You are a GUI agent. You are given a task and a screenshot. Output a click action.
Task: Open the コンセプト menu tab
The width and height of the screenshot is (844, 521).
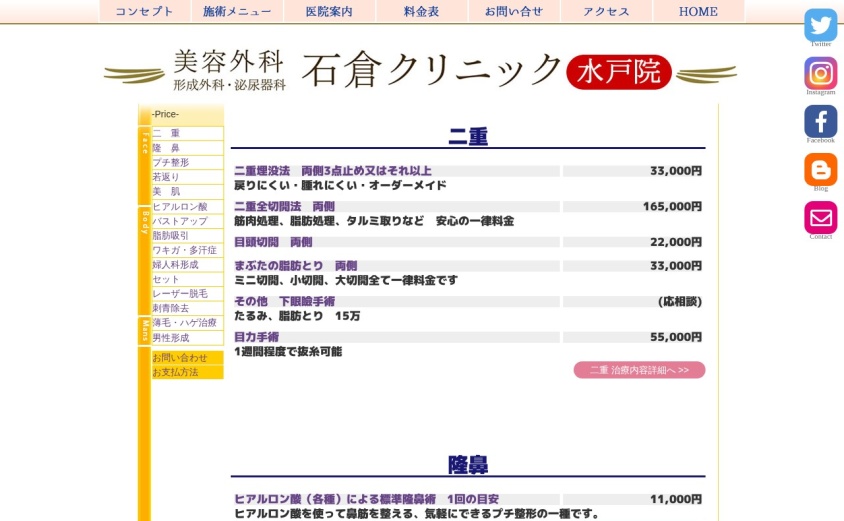pos(145,11)
